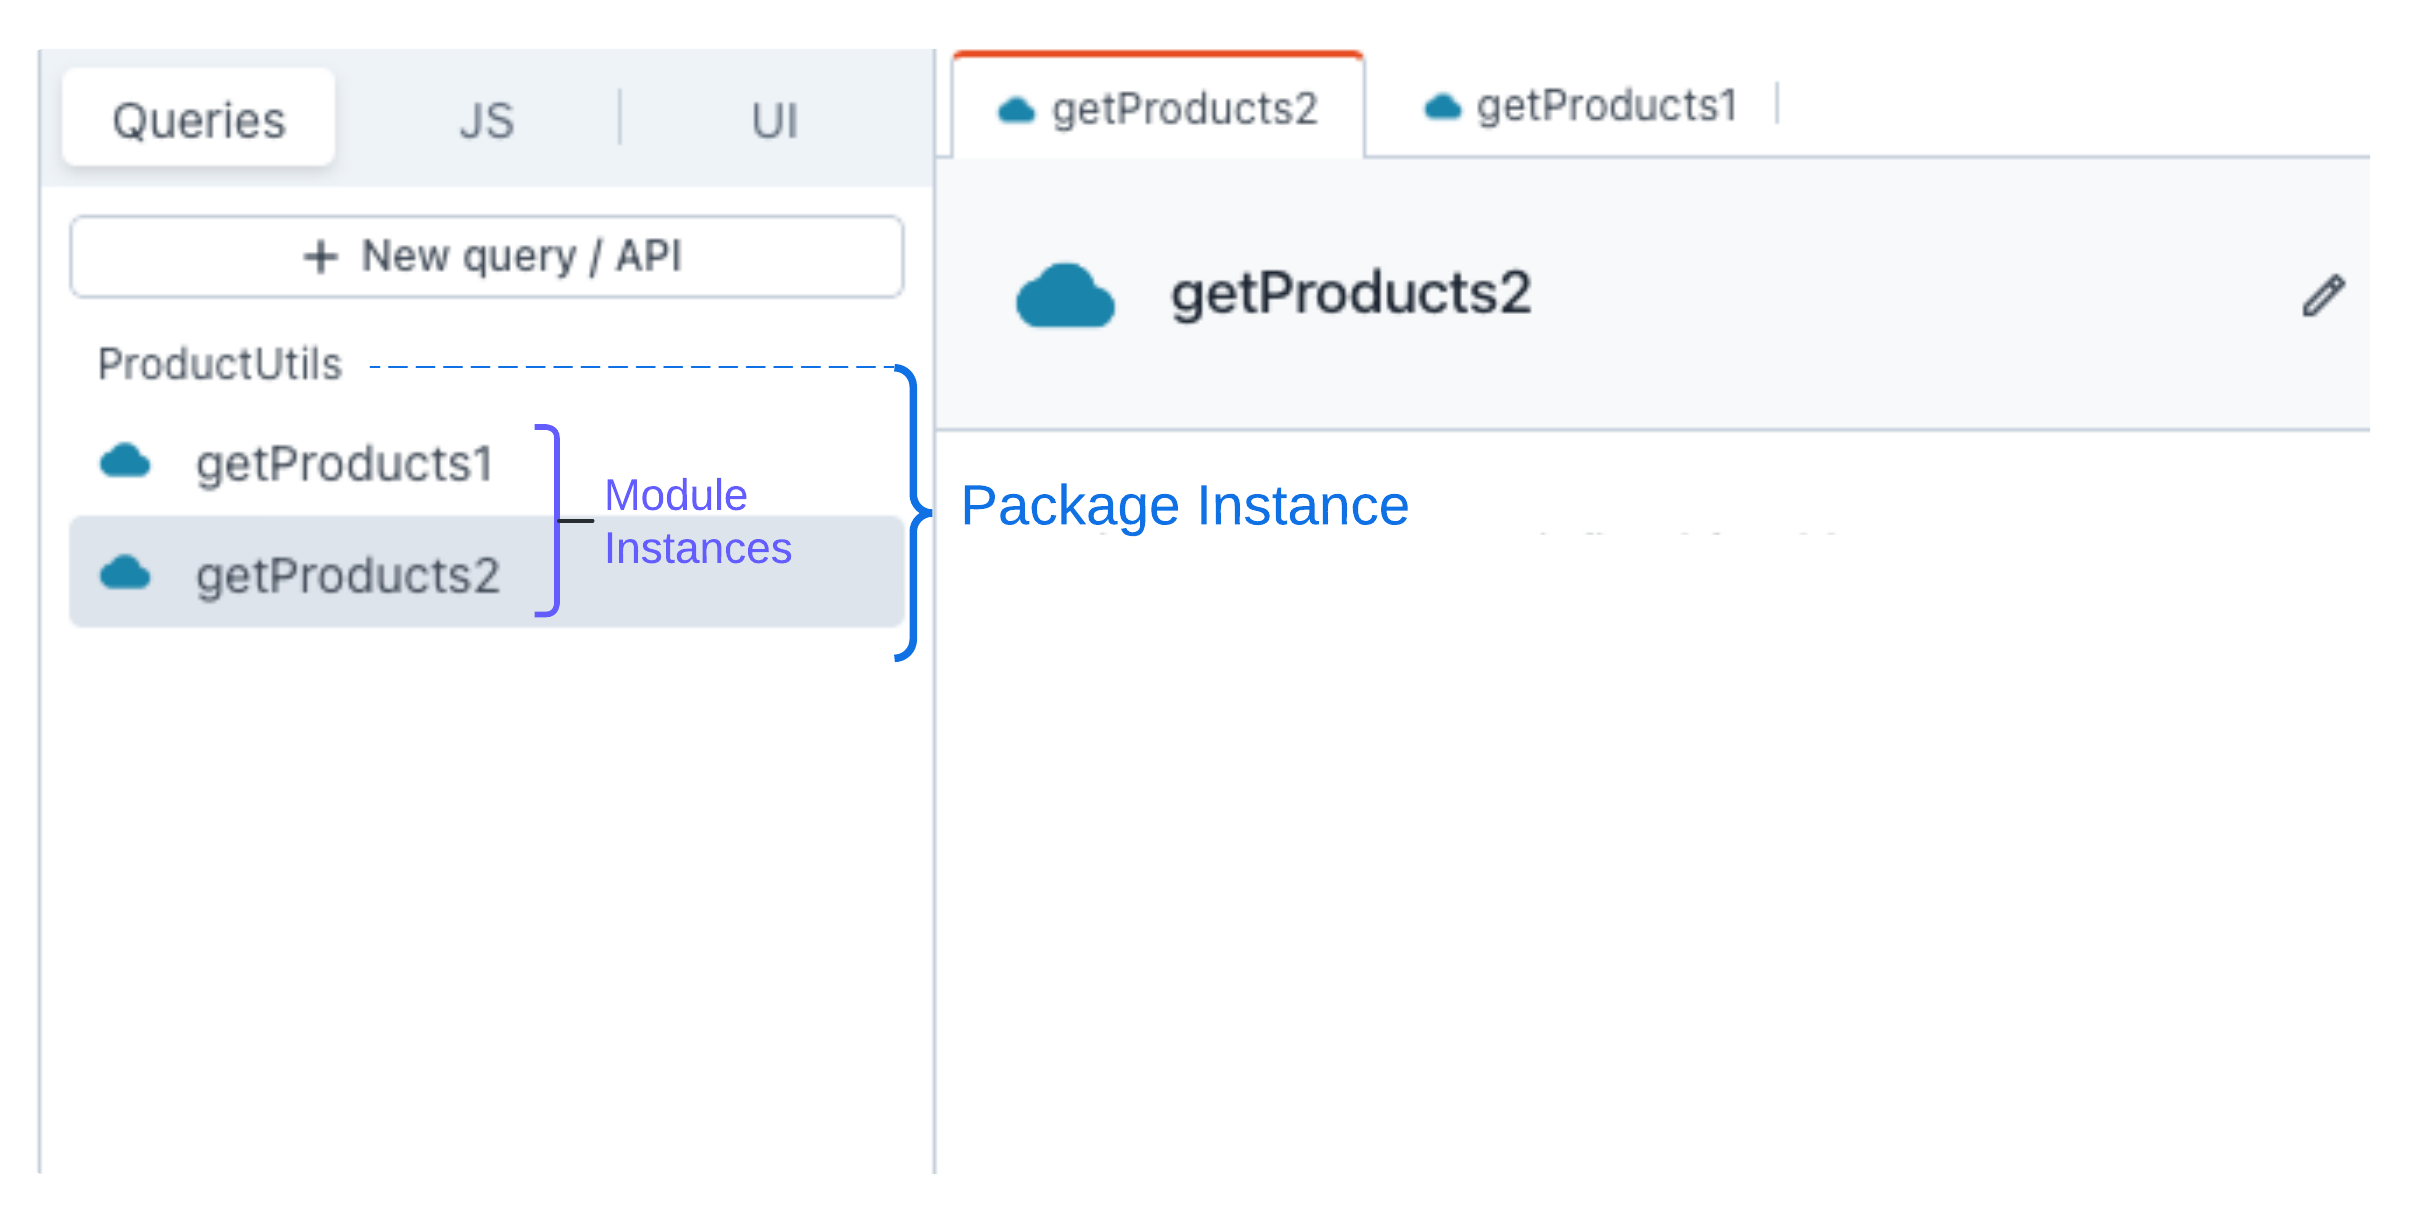
Task: Click plus icon in New query button
Action: pyautogui.click(x=320, y=257)
